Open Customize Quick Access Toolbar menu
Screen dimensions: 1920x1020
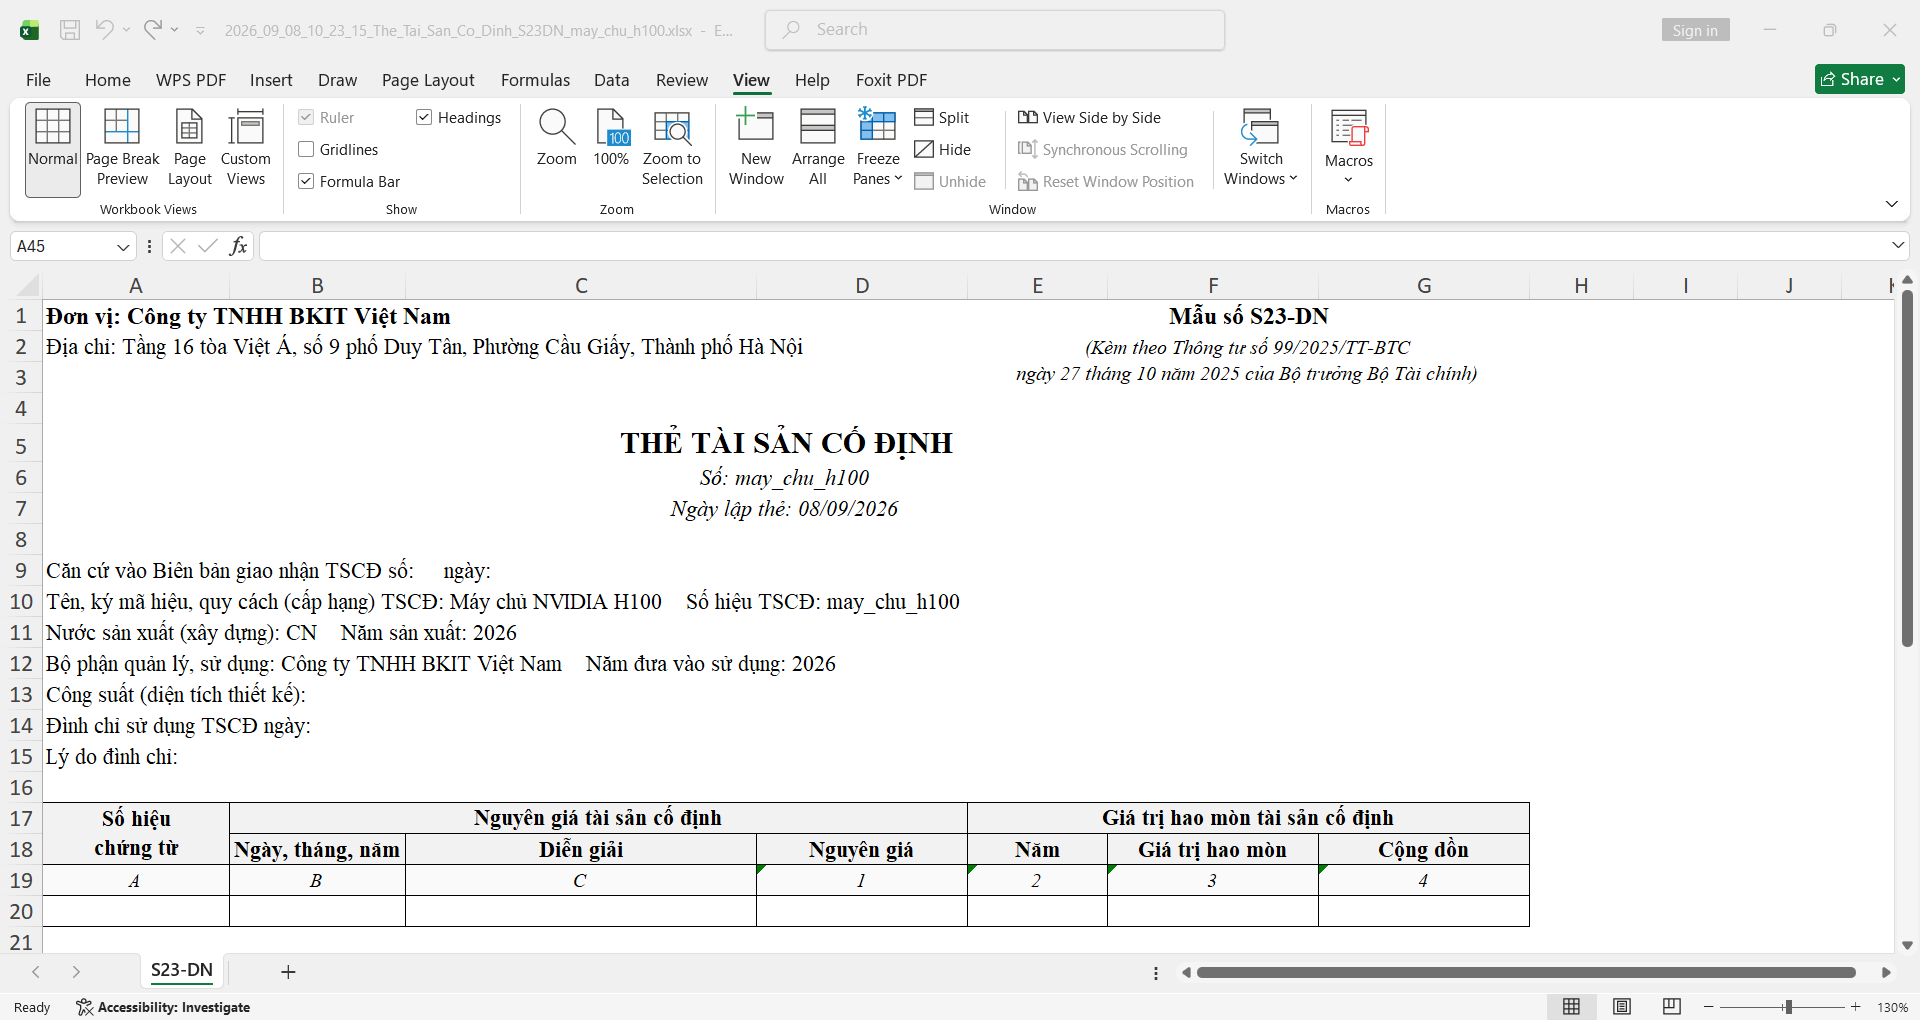(x=200, y=31)
